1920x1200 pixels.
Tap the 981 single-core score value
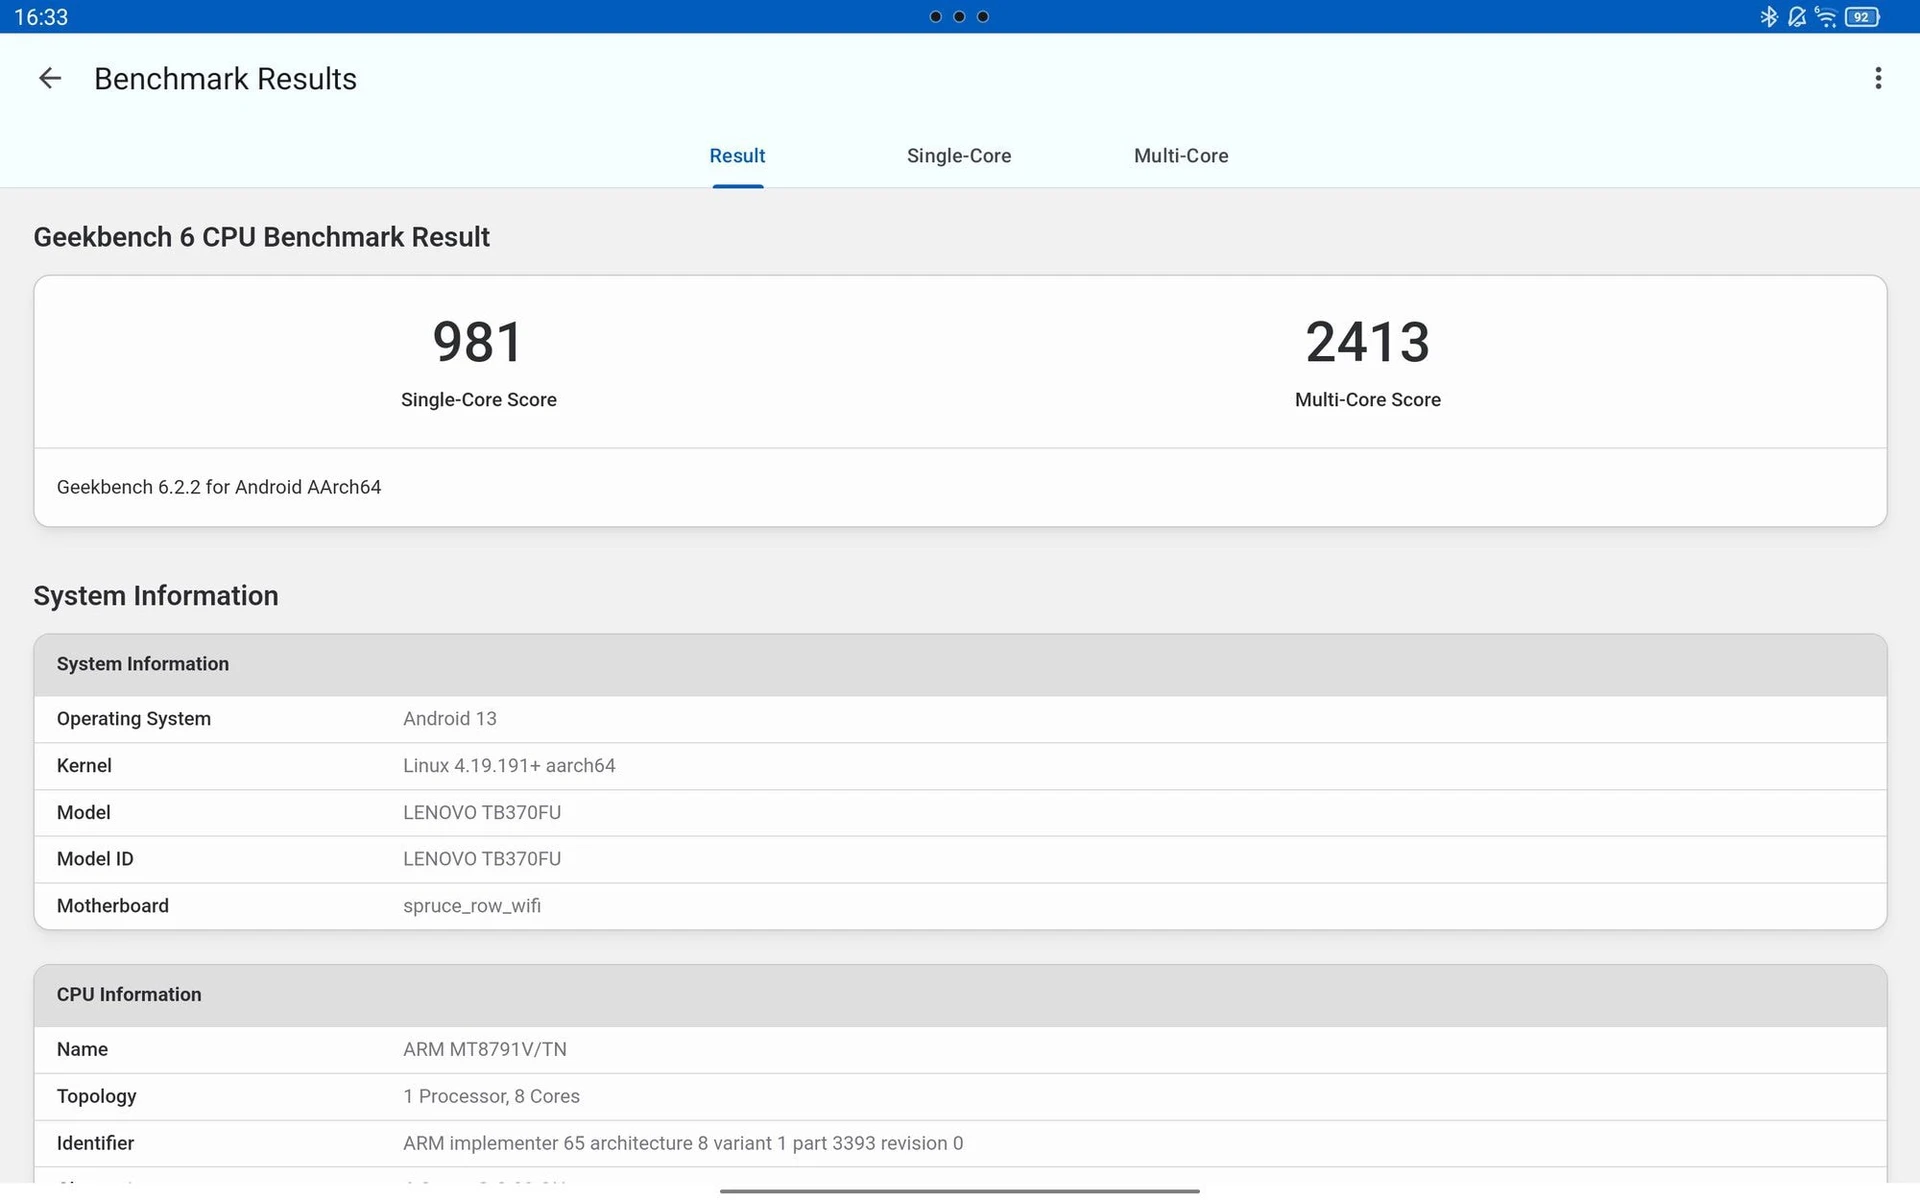click(x=478, y=342)
